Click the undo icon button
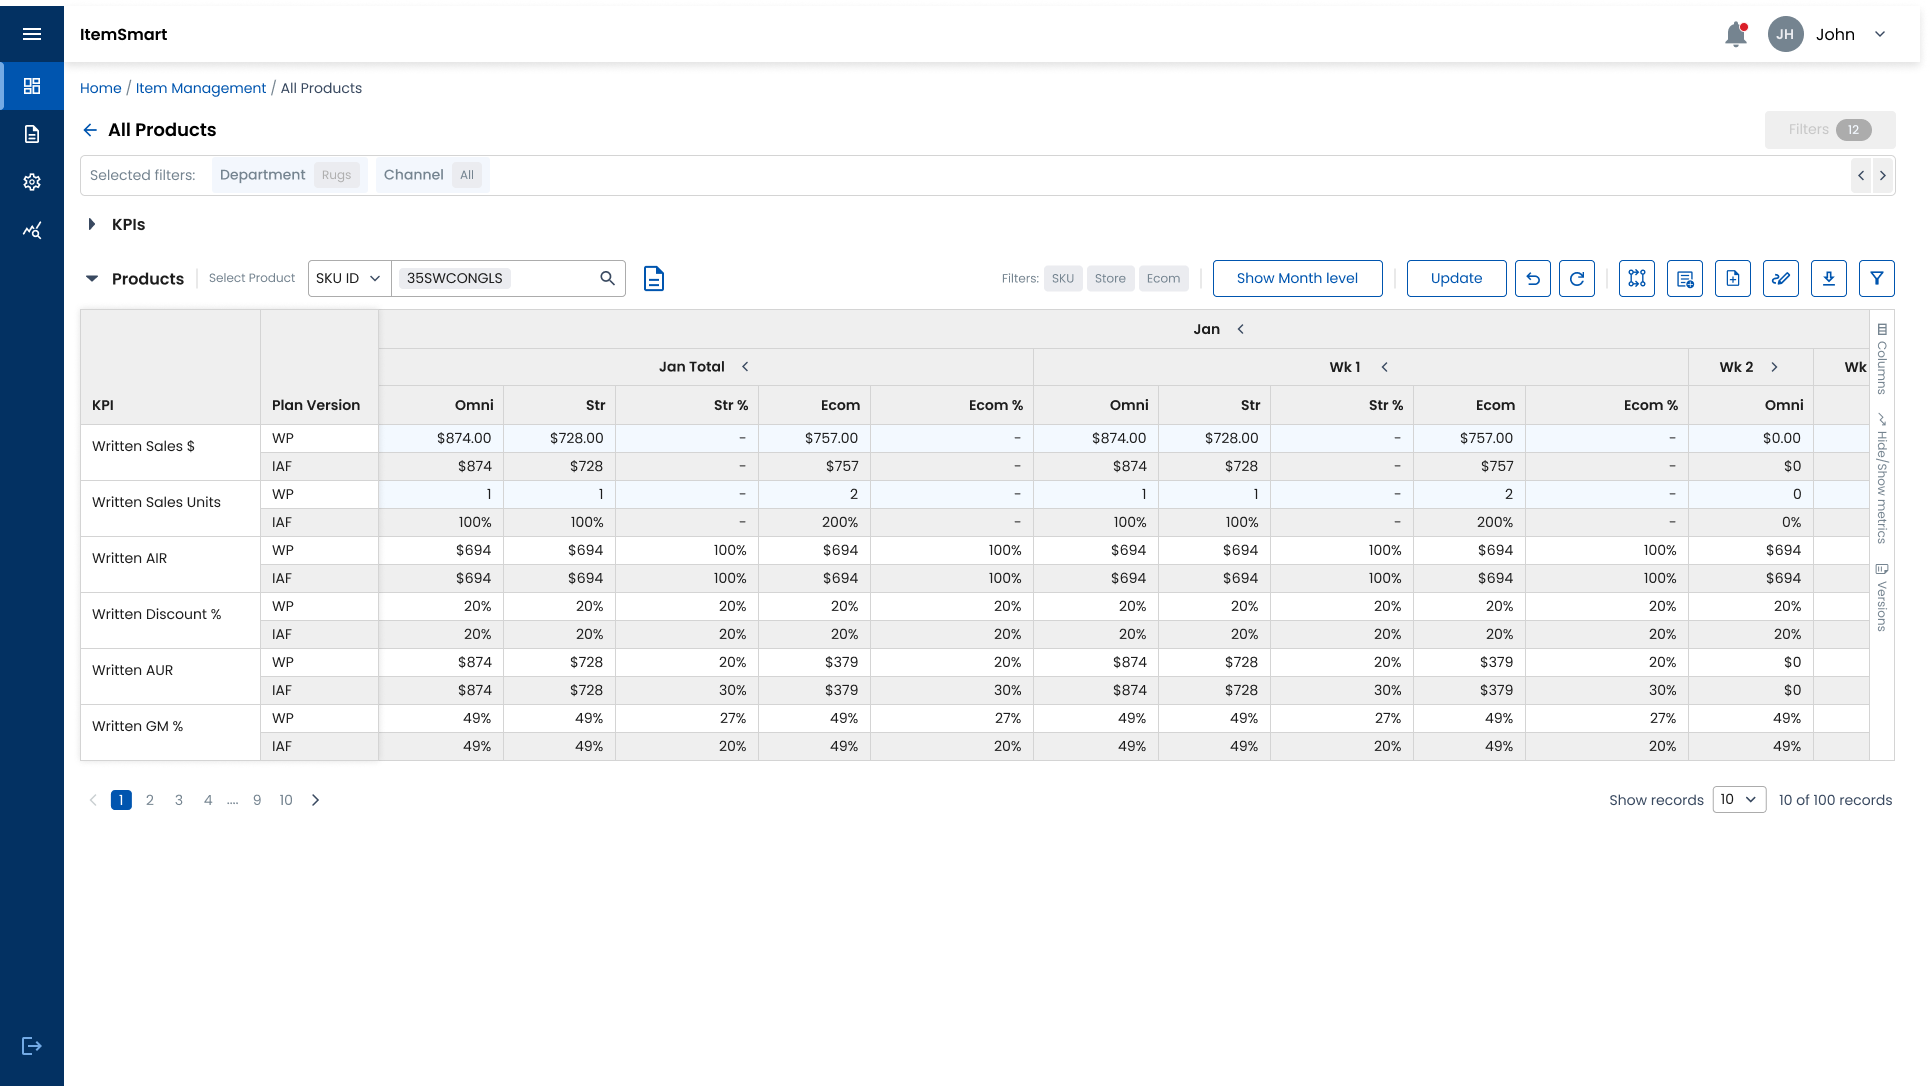Viewport: 1930px width, 1086px height. click(x=1532, y=279)
